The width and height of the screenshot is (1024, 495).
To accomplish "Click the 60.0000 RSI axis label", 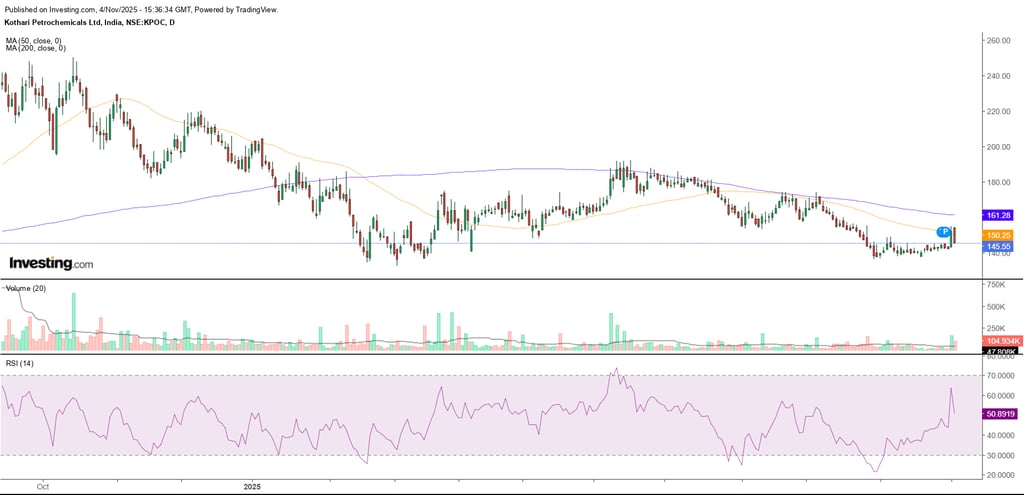I will tap(1002, 396).
